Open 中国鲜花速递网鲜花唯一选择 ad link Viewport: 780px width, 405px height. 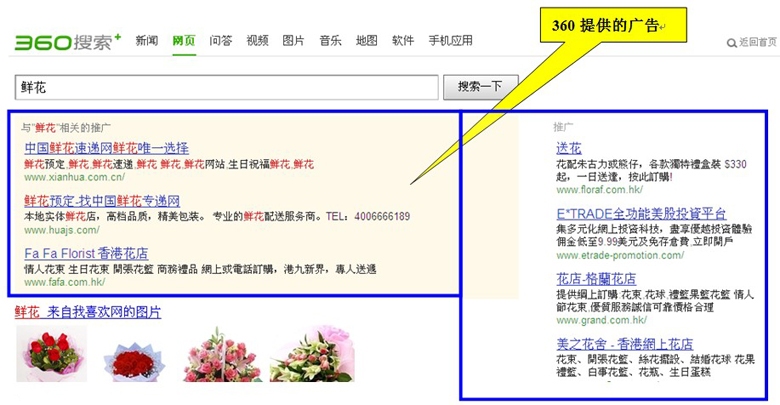(x=106, y=148)
